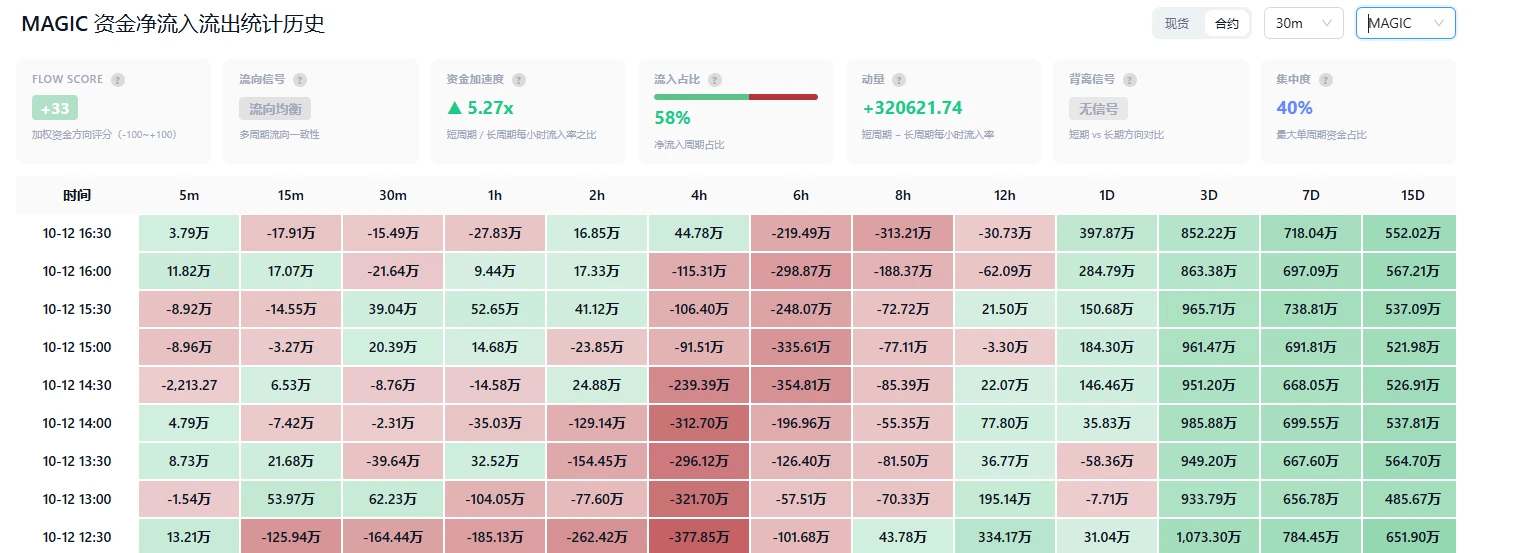Click the 4h column header
The height and width of the screenshot is (553, 1514).
click(x=699, y=195)
